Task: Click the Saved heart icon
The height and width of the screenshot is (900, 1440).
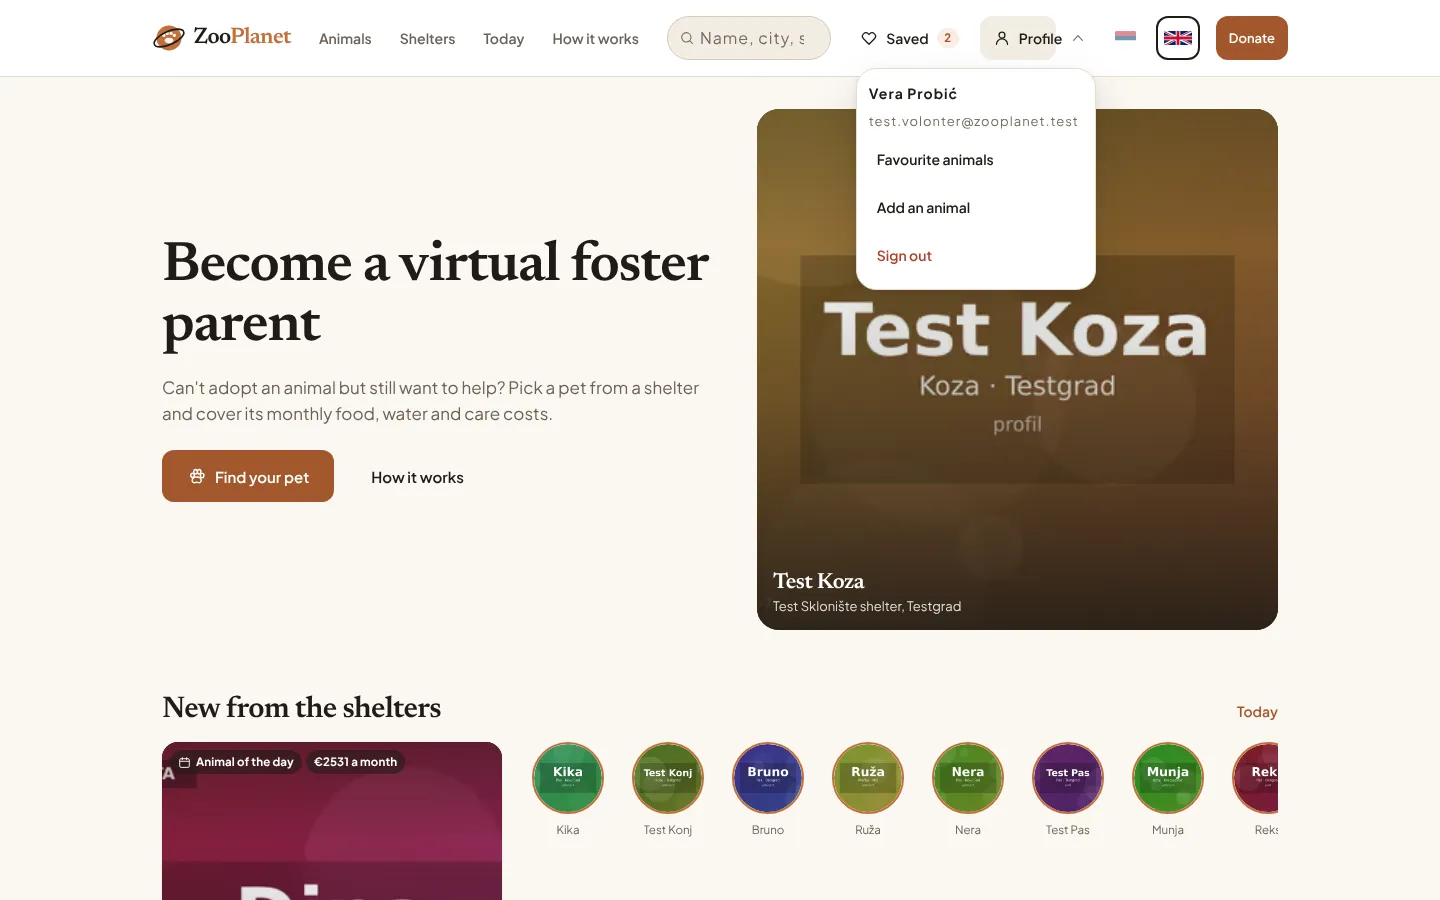Action: click(869, 38)
